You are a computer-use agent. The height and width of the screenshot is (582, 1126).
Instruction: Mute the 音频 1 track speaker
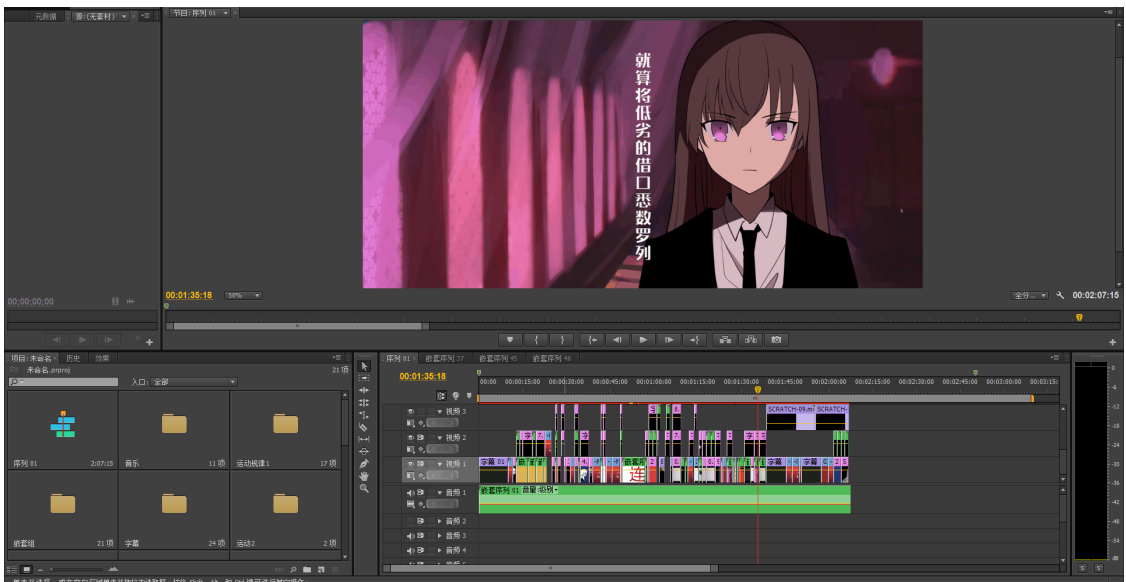pyautogui.click(x=411, y=493)
